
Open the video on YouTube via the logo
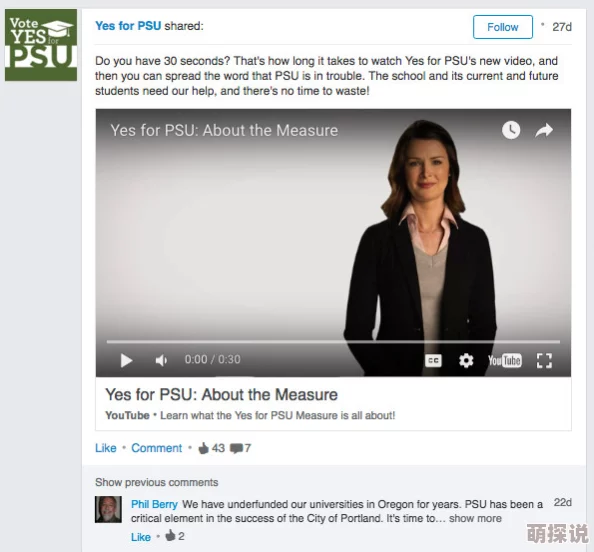point(504,360)
